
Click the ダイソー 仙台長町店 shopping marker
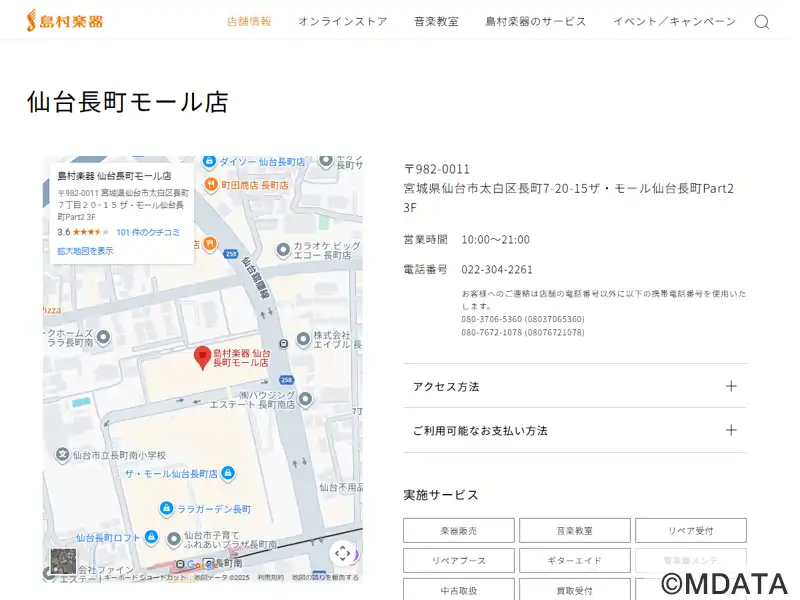pos(209,161)
